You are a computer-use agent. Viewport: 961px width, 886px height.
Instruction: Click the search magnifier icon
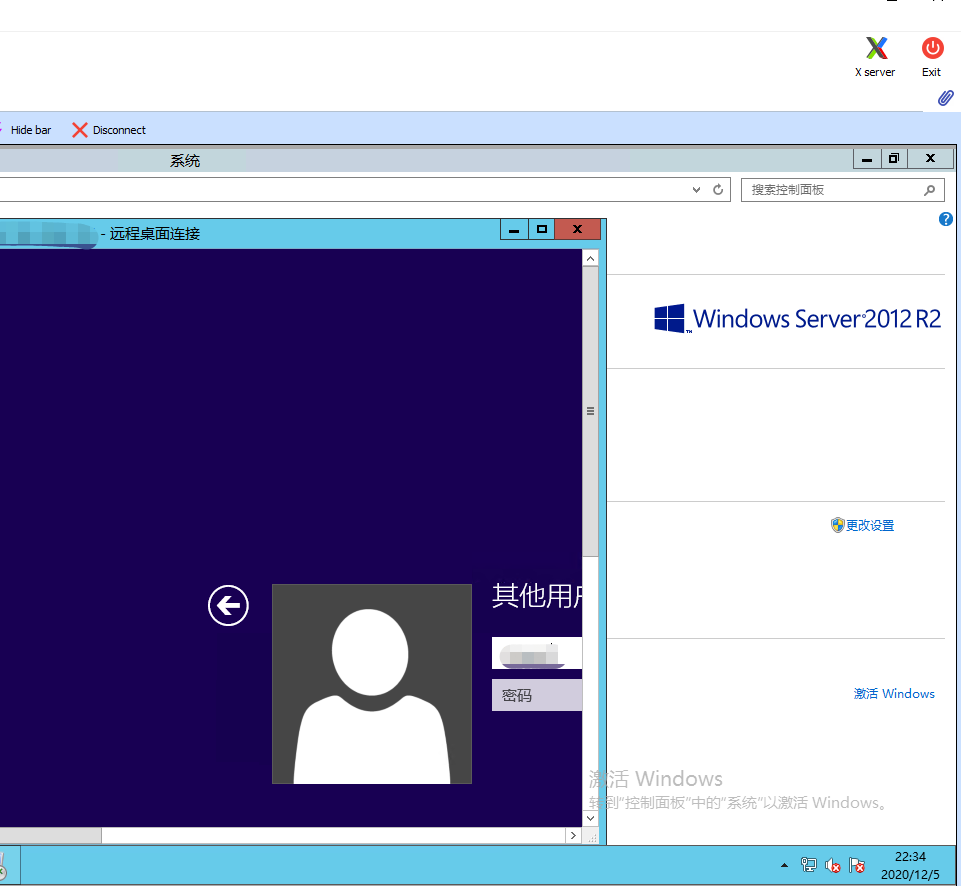click(929, 190)
